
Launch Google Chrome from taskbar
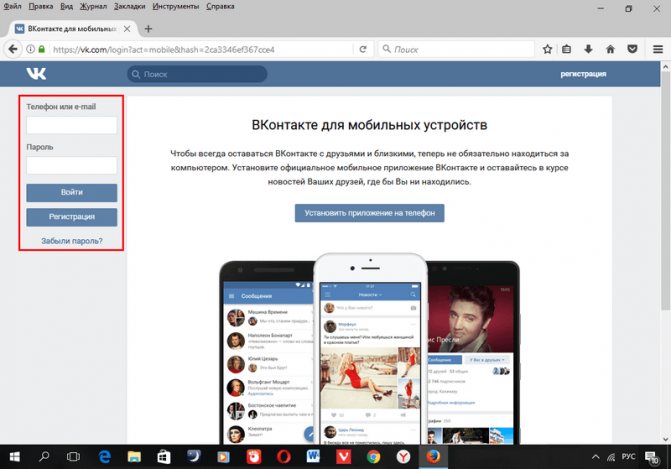373,457
